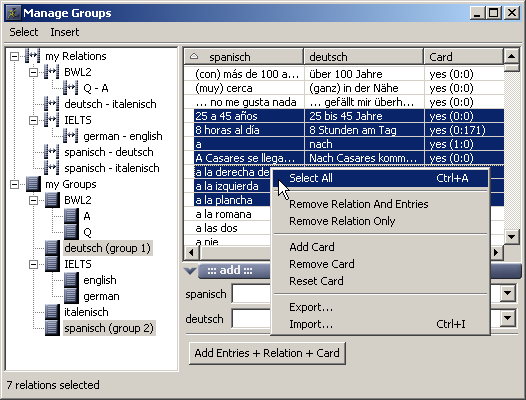
Task: Click the table's vertical scrollbar down arrow
Action: click(511, 237)
